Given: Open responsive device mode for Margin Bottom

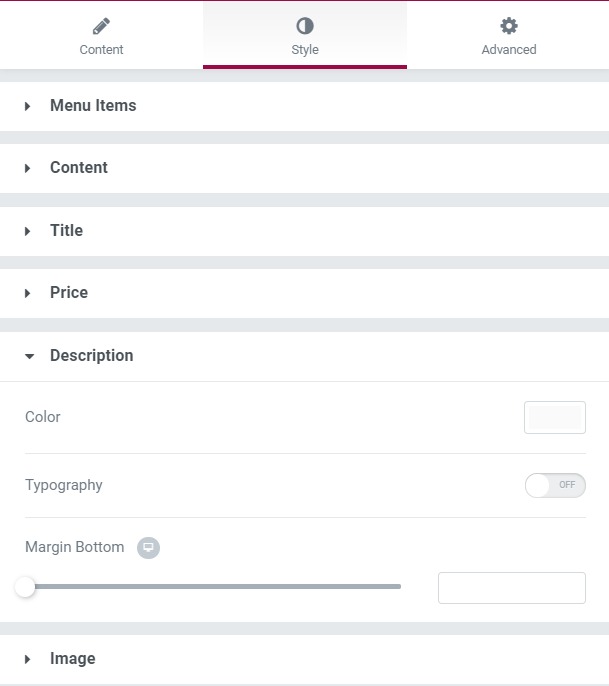Looking at the screenshot, I should click(x=148, y=547).
